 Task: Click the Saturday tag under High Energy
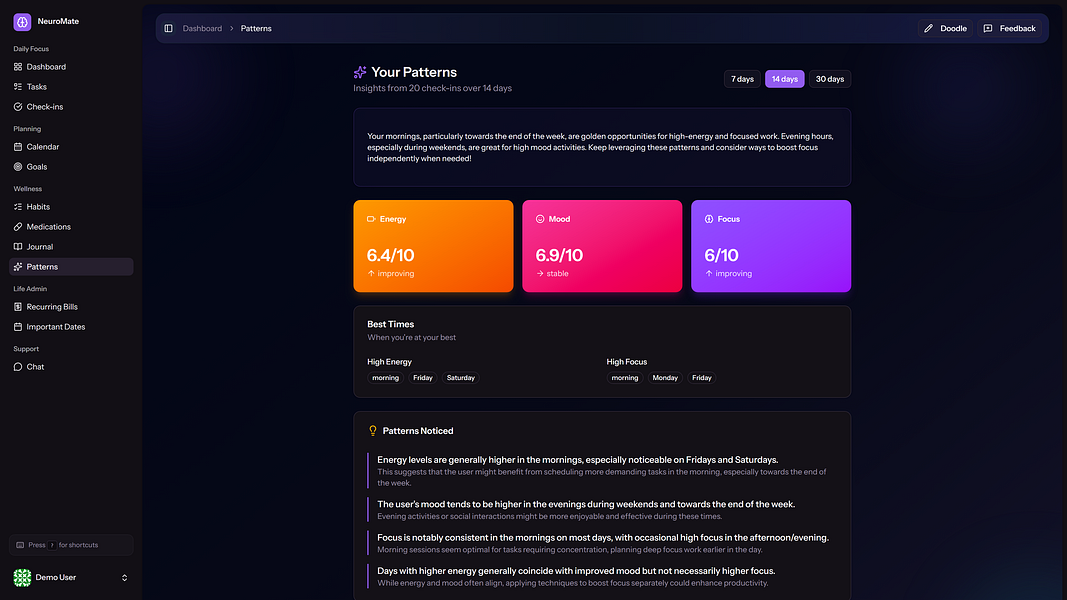coord(461,378)
